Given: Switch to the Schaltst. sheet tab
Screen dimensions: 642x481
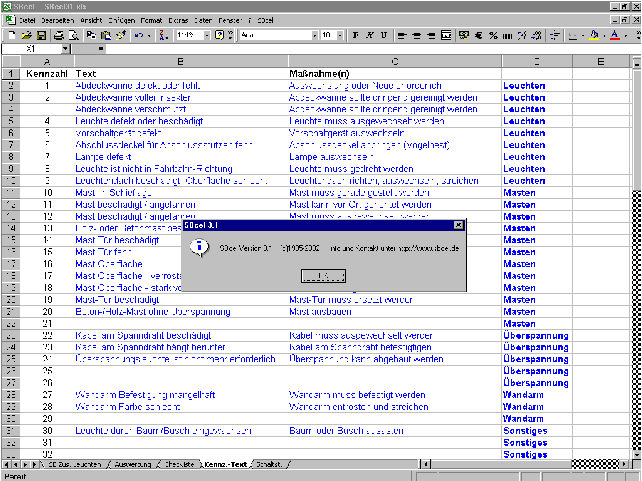Looking at the screenshot, I should click(269, 465).
